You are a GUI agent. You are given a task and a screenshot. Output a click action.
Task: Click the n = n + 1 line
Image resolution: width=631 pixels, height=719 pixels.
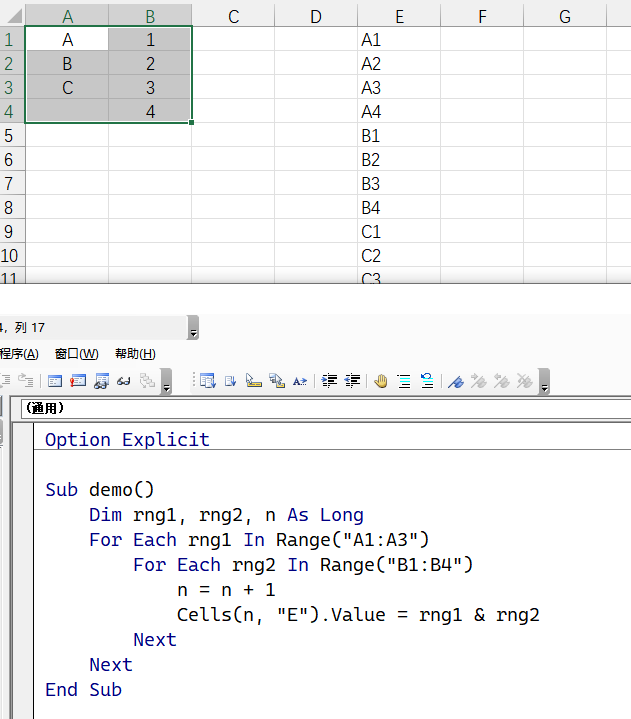click(x=227, y=590)
